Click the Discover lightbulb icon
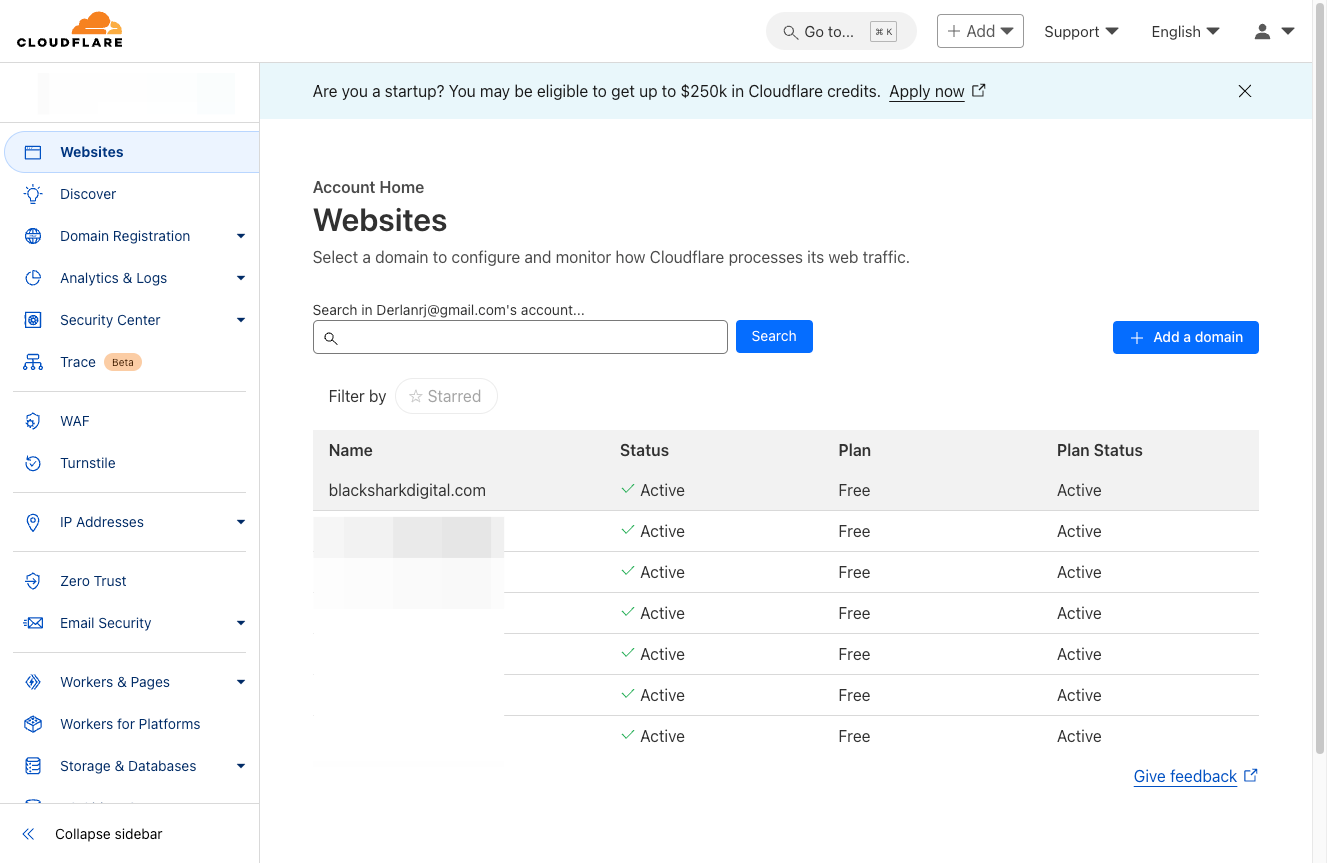The height and width of the screenshot is (863, 1327). point(33,194)
